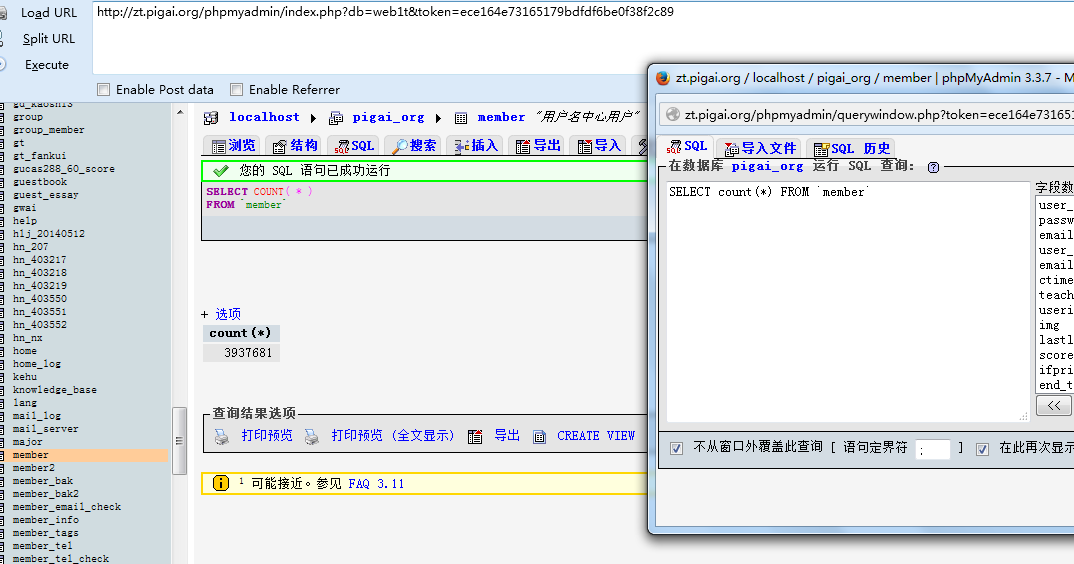Image resolution: width=1074 pixels, height=564 pixels.
Task: Click the Split URL button
Action: pyautogui.click(x=49, y=38)
